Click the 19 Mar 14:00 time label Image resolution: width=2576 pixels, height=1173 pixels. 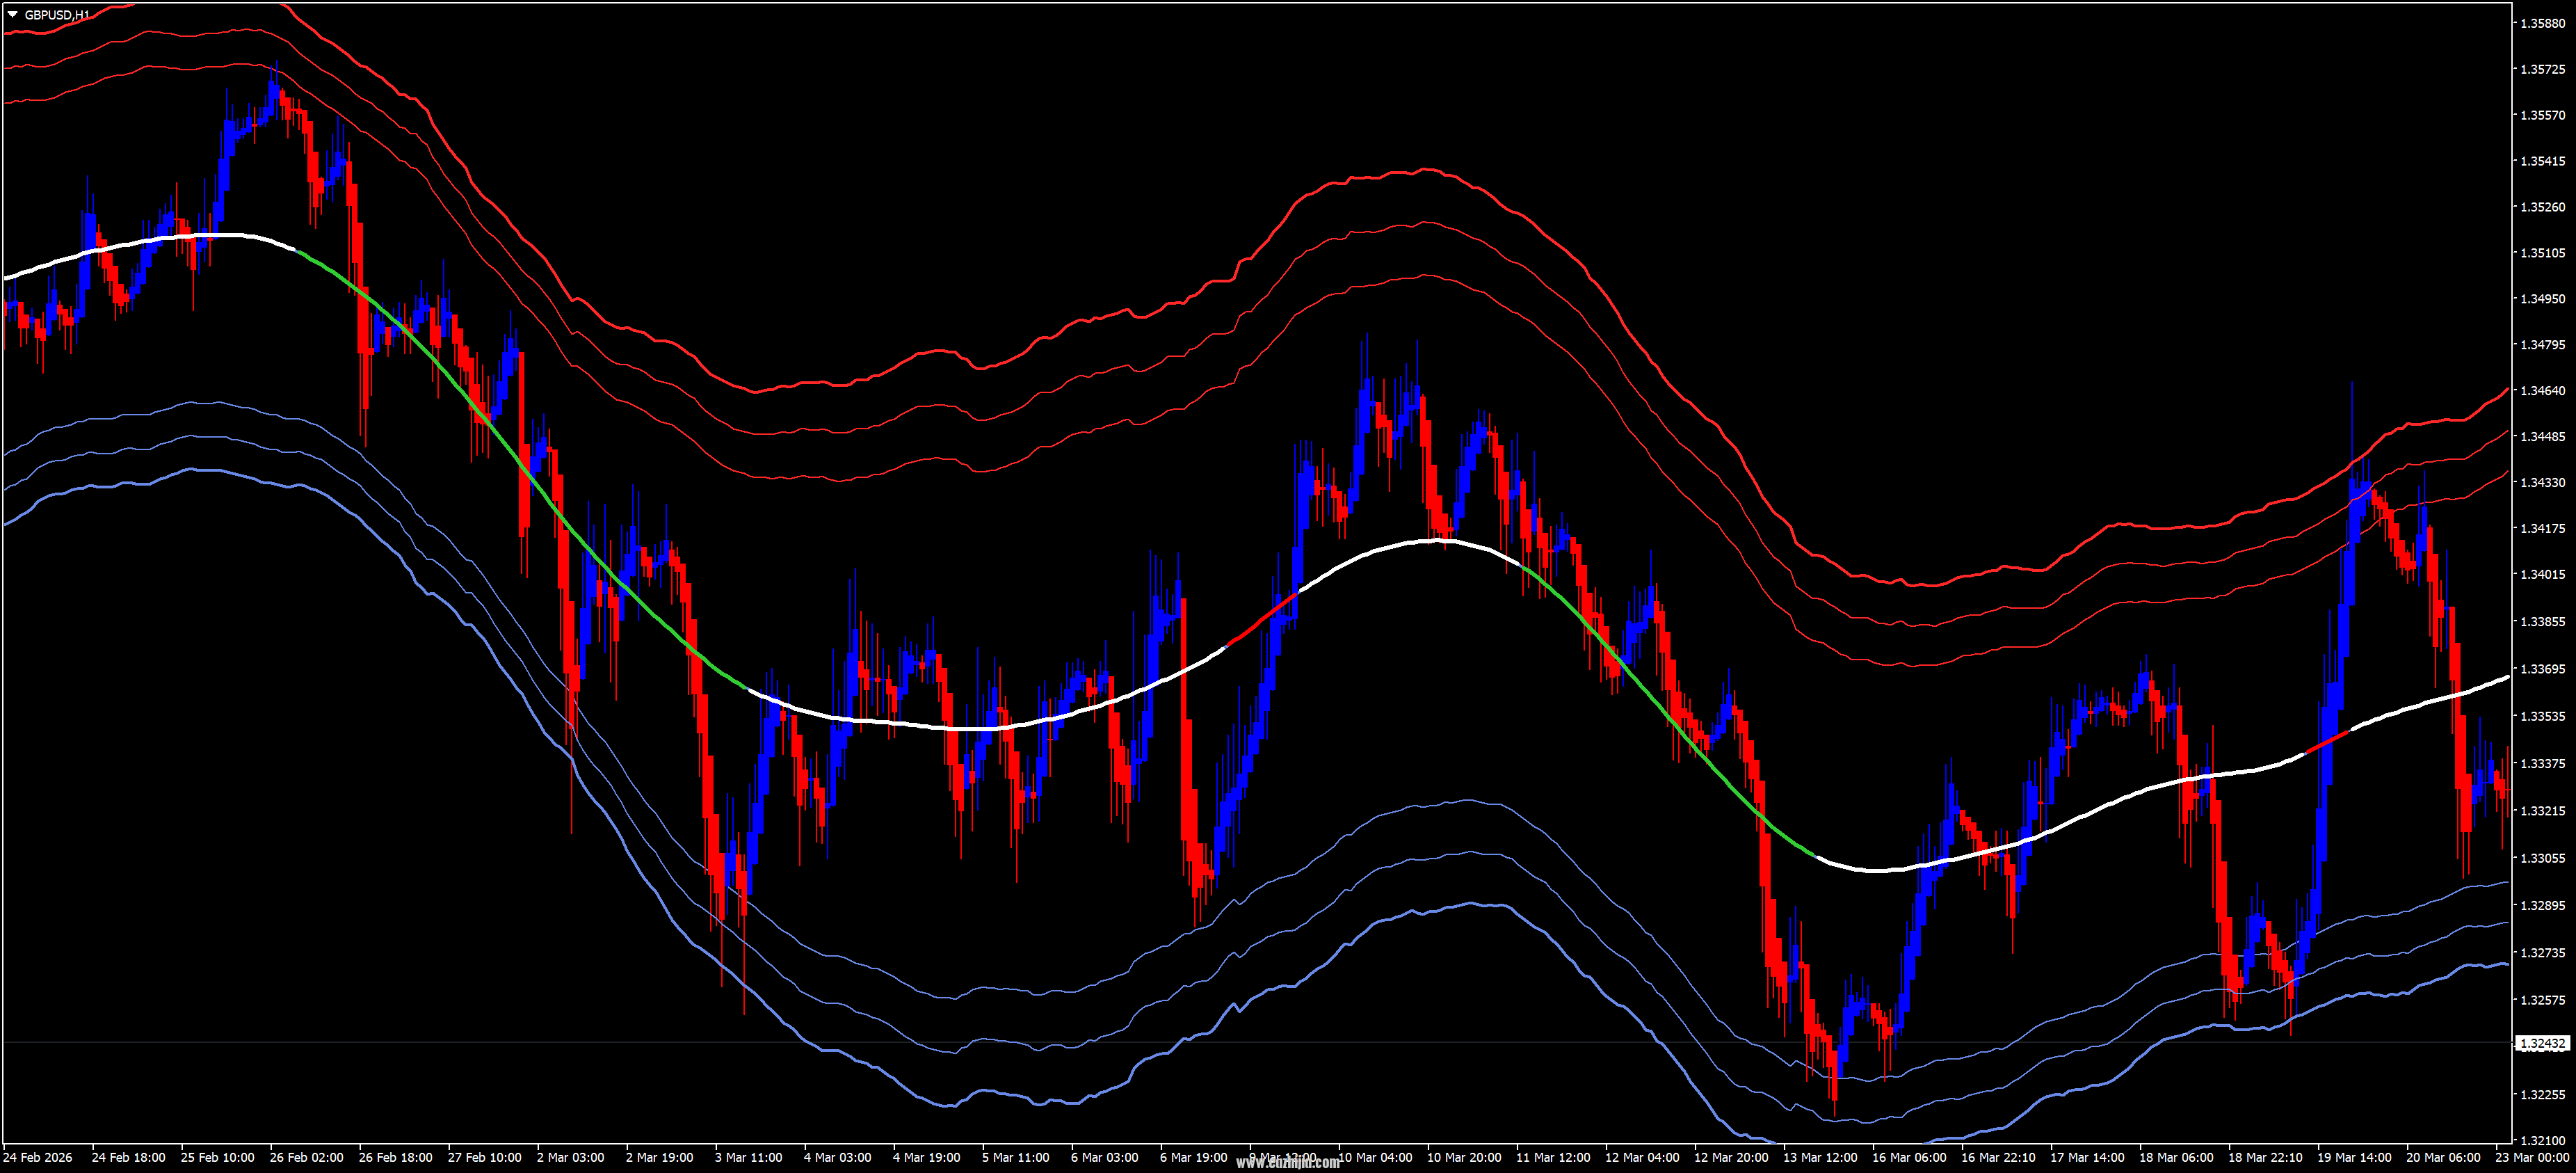[x=2355, y=1157]
